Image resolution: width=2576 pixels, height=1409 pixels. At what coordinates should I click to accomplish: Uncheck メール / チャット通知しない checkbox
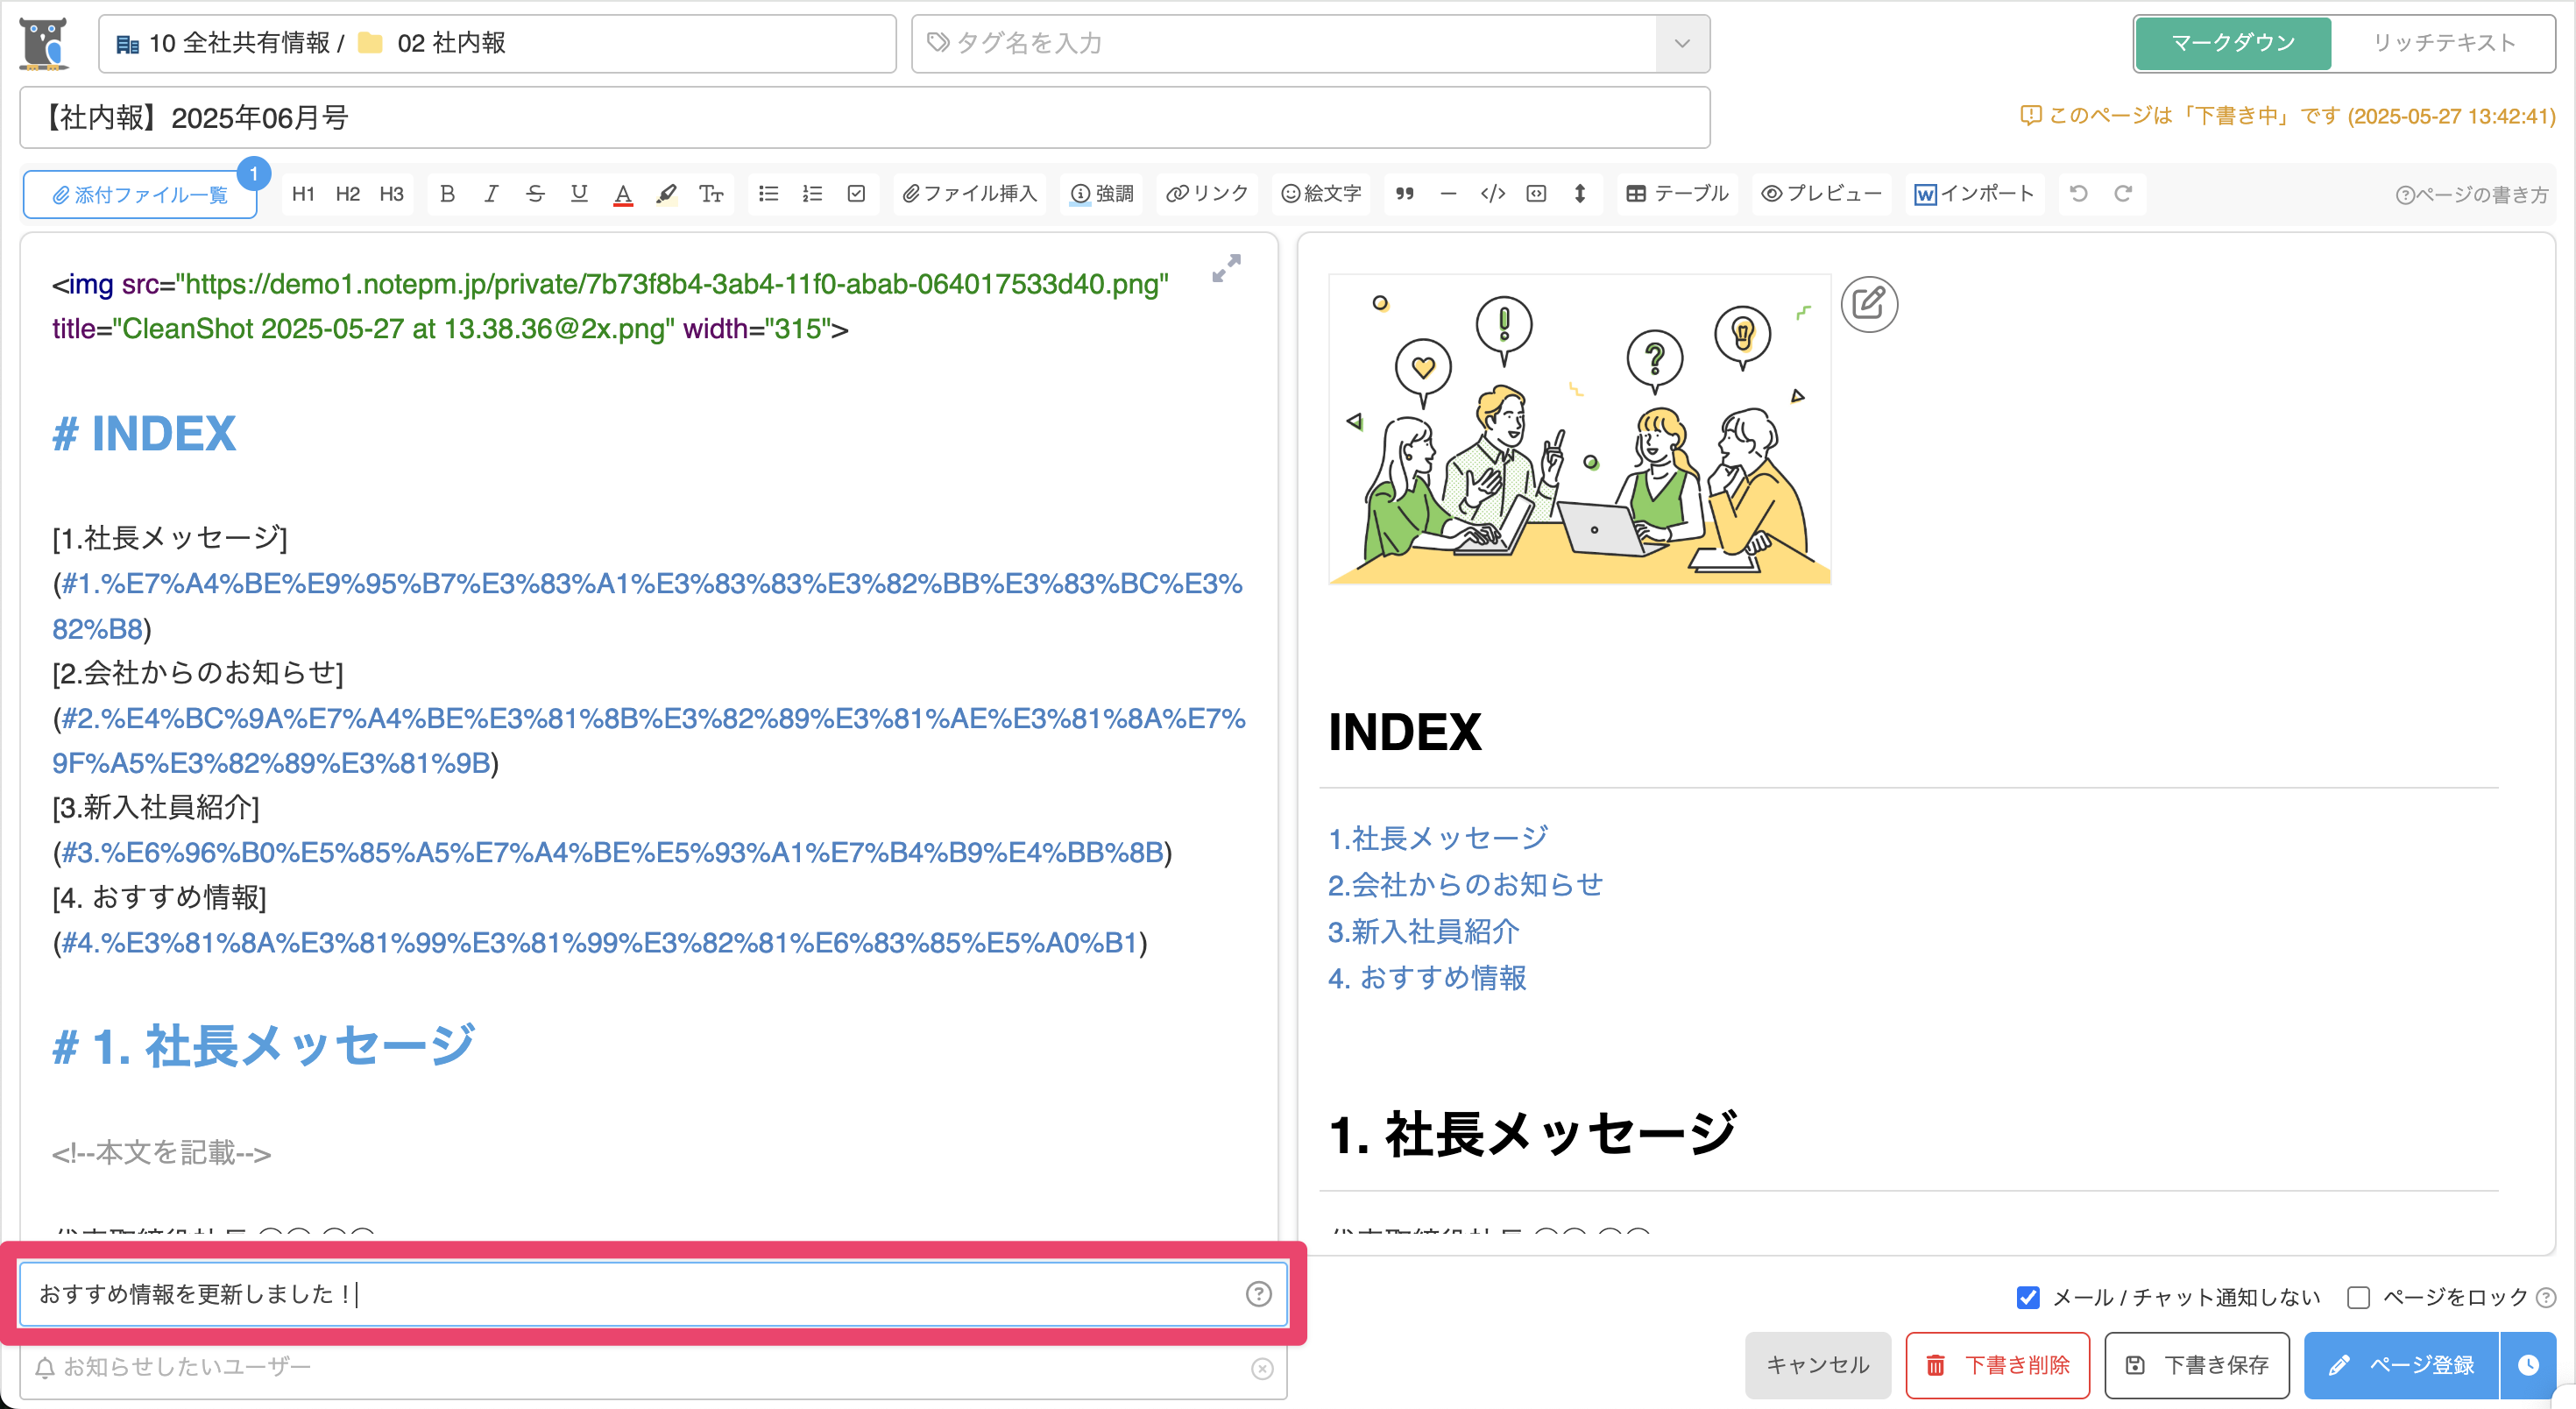click(2028, 1297)
